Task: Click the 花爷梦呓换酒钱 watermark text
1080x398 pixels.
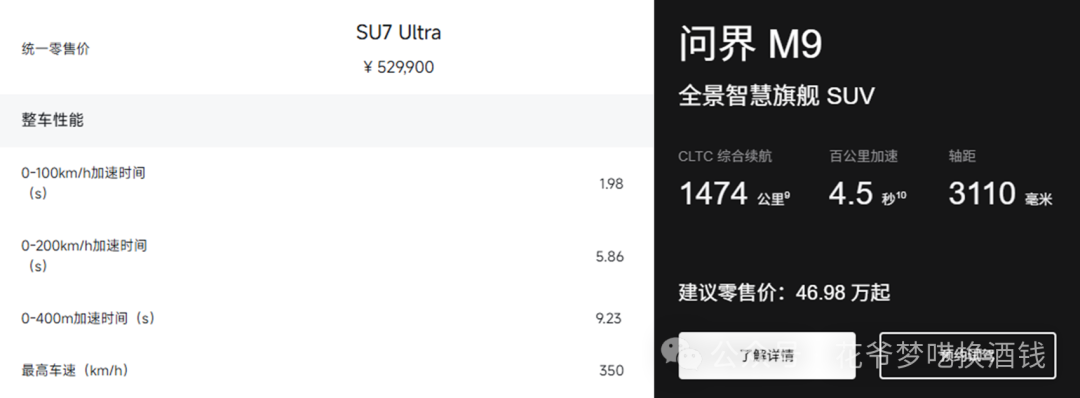Action: pos(941,355)
